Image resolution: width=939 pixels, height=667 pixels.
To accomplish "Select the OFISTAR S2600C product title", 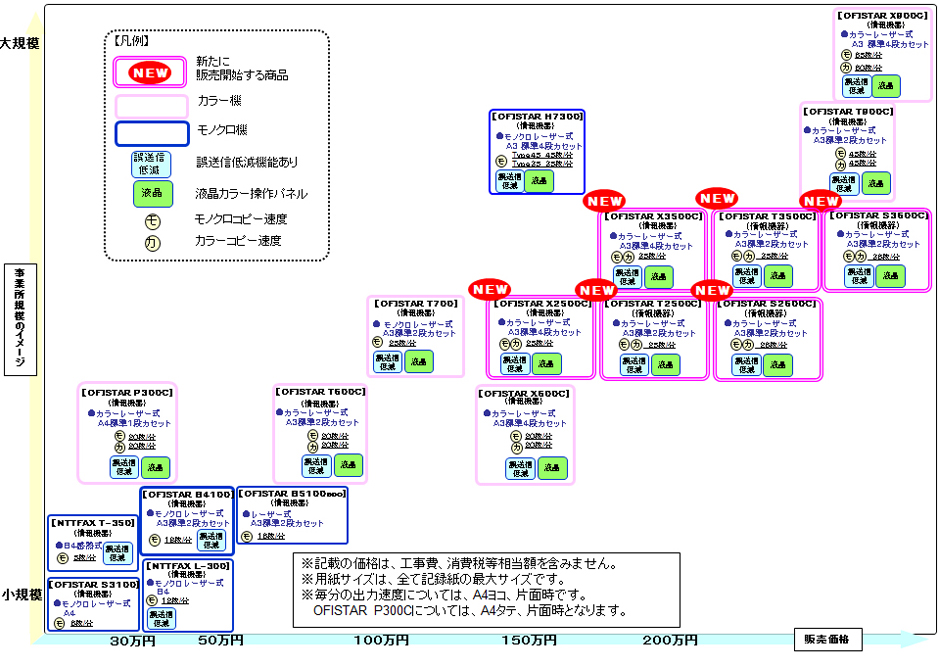I will [x=767, y=304].
